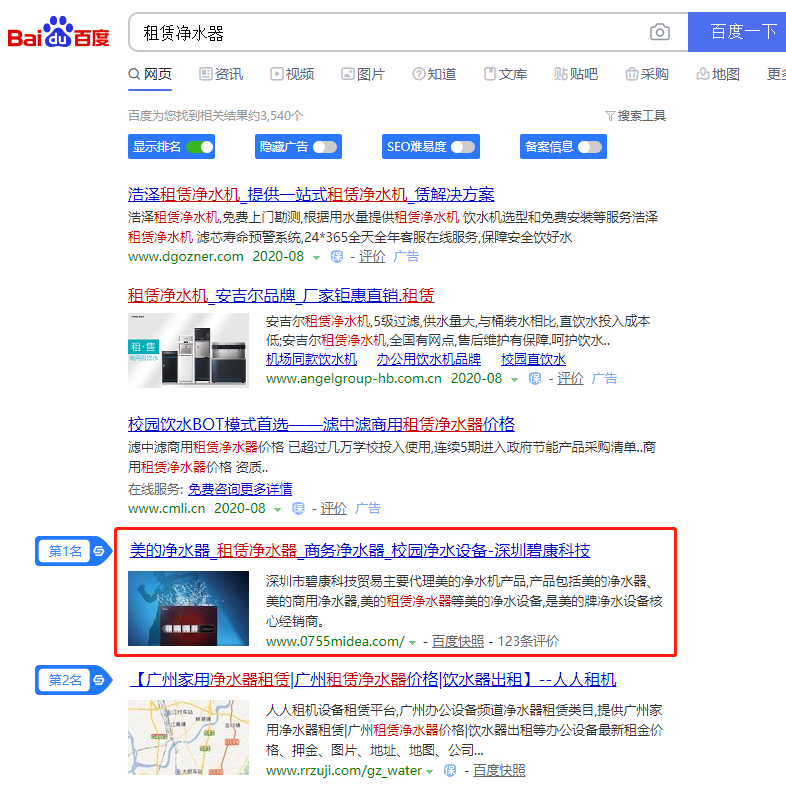Open 评价 link for cmli.cn result
Screen dimensions: 786x785
pyautogui.click(x=334, y=509)
